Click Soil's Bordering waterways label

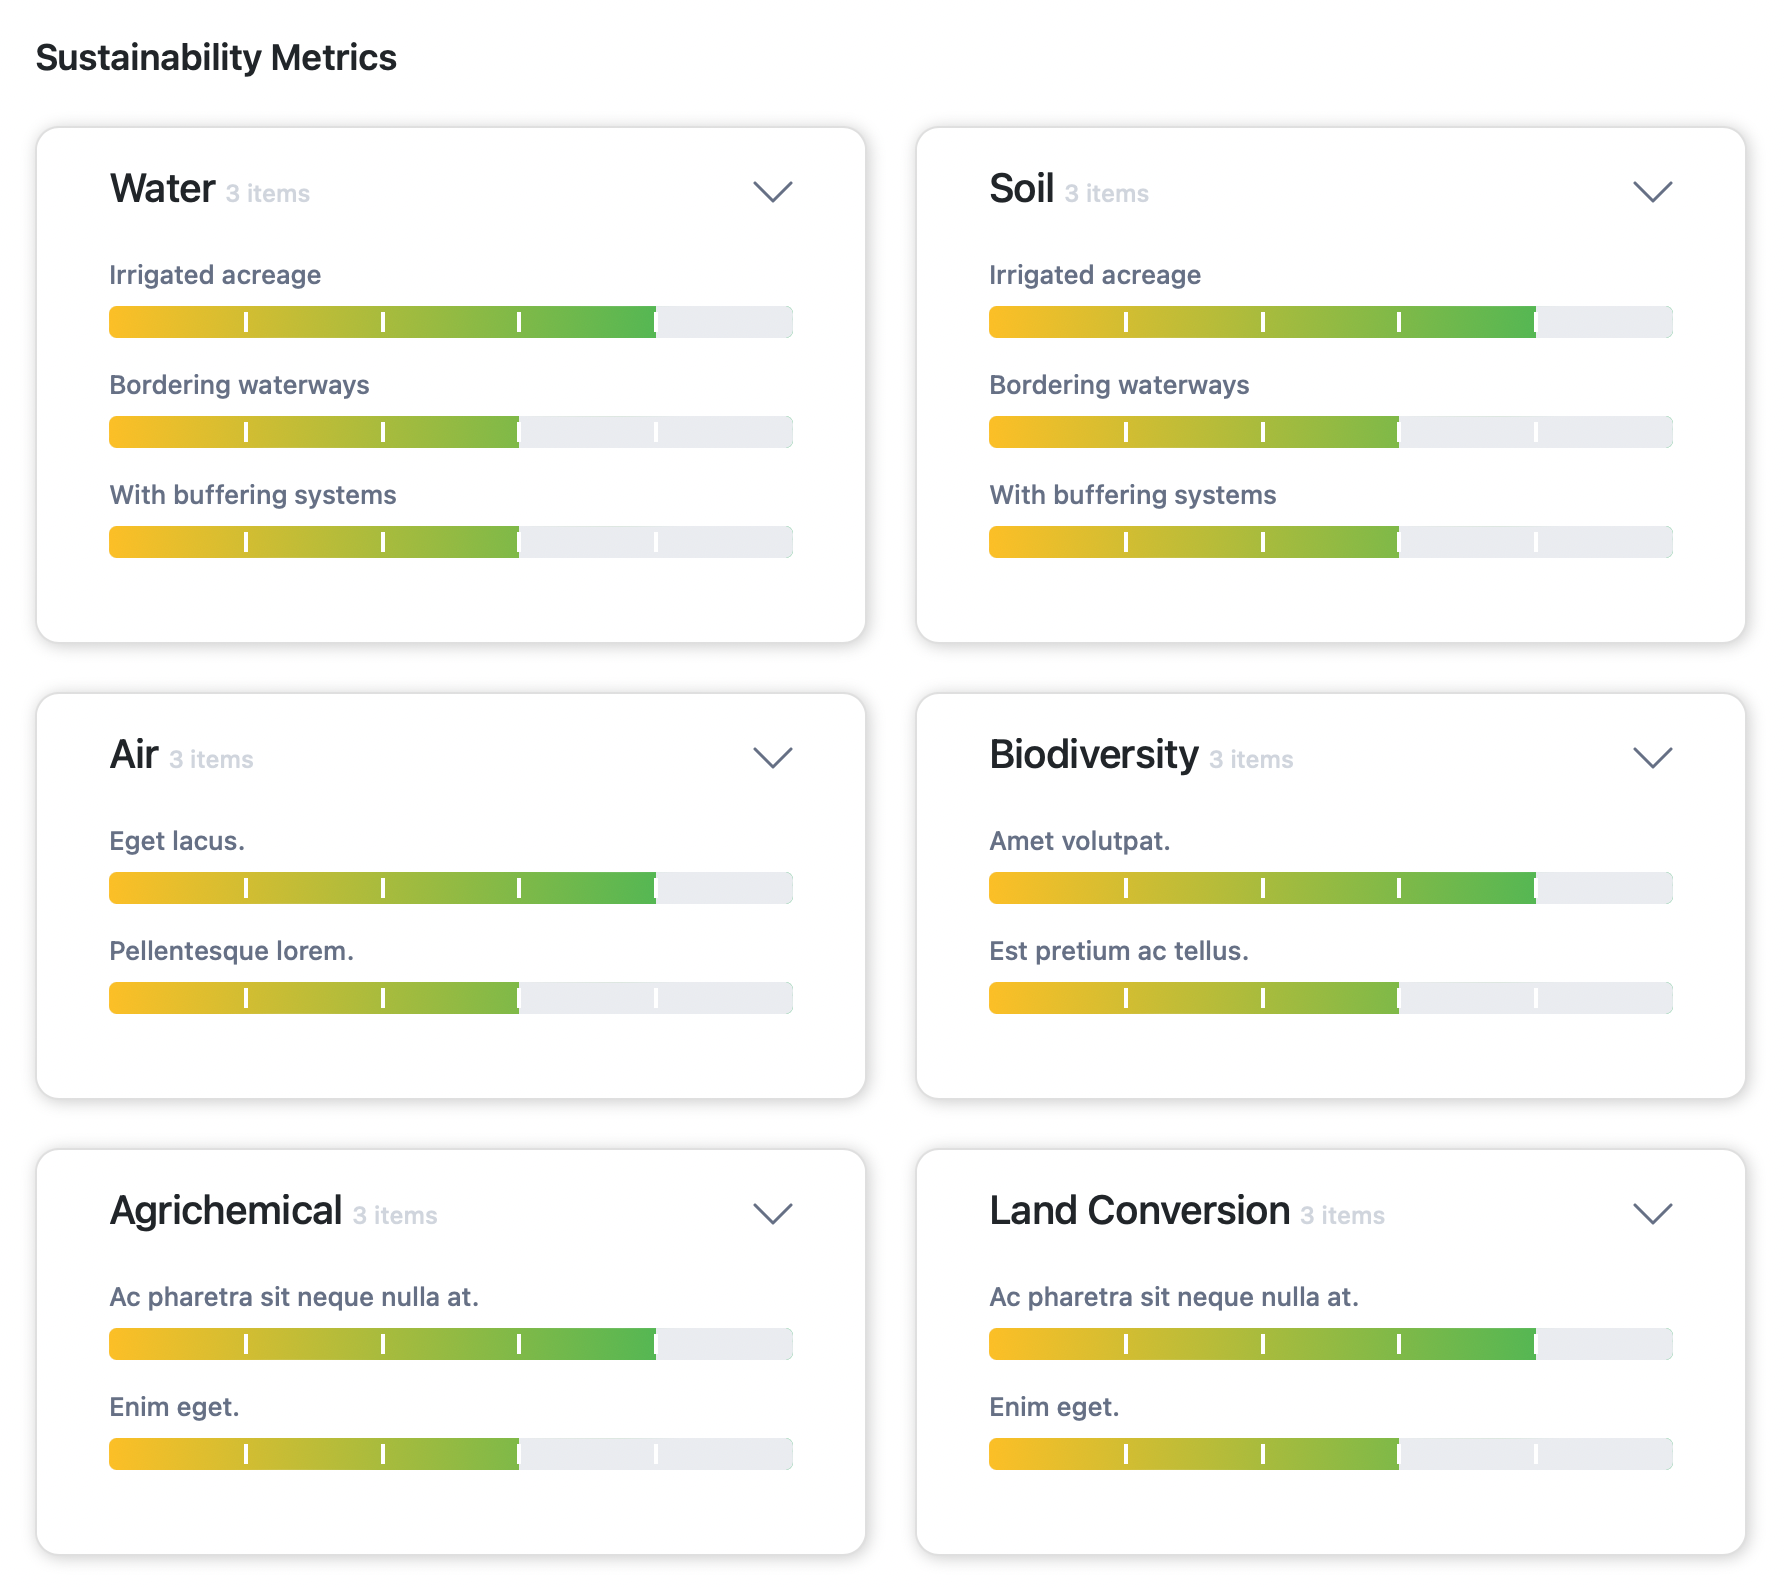click(x=1118, y=385)
